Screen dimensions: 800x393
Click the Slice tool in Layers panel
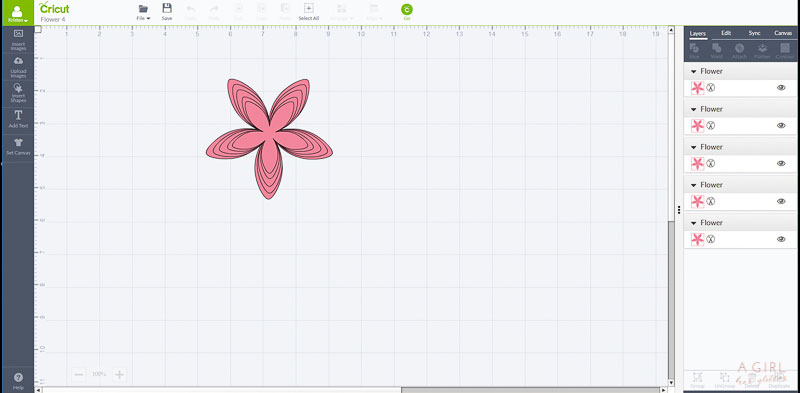(694, 51)
